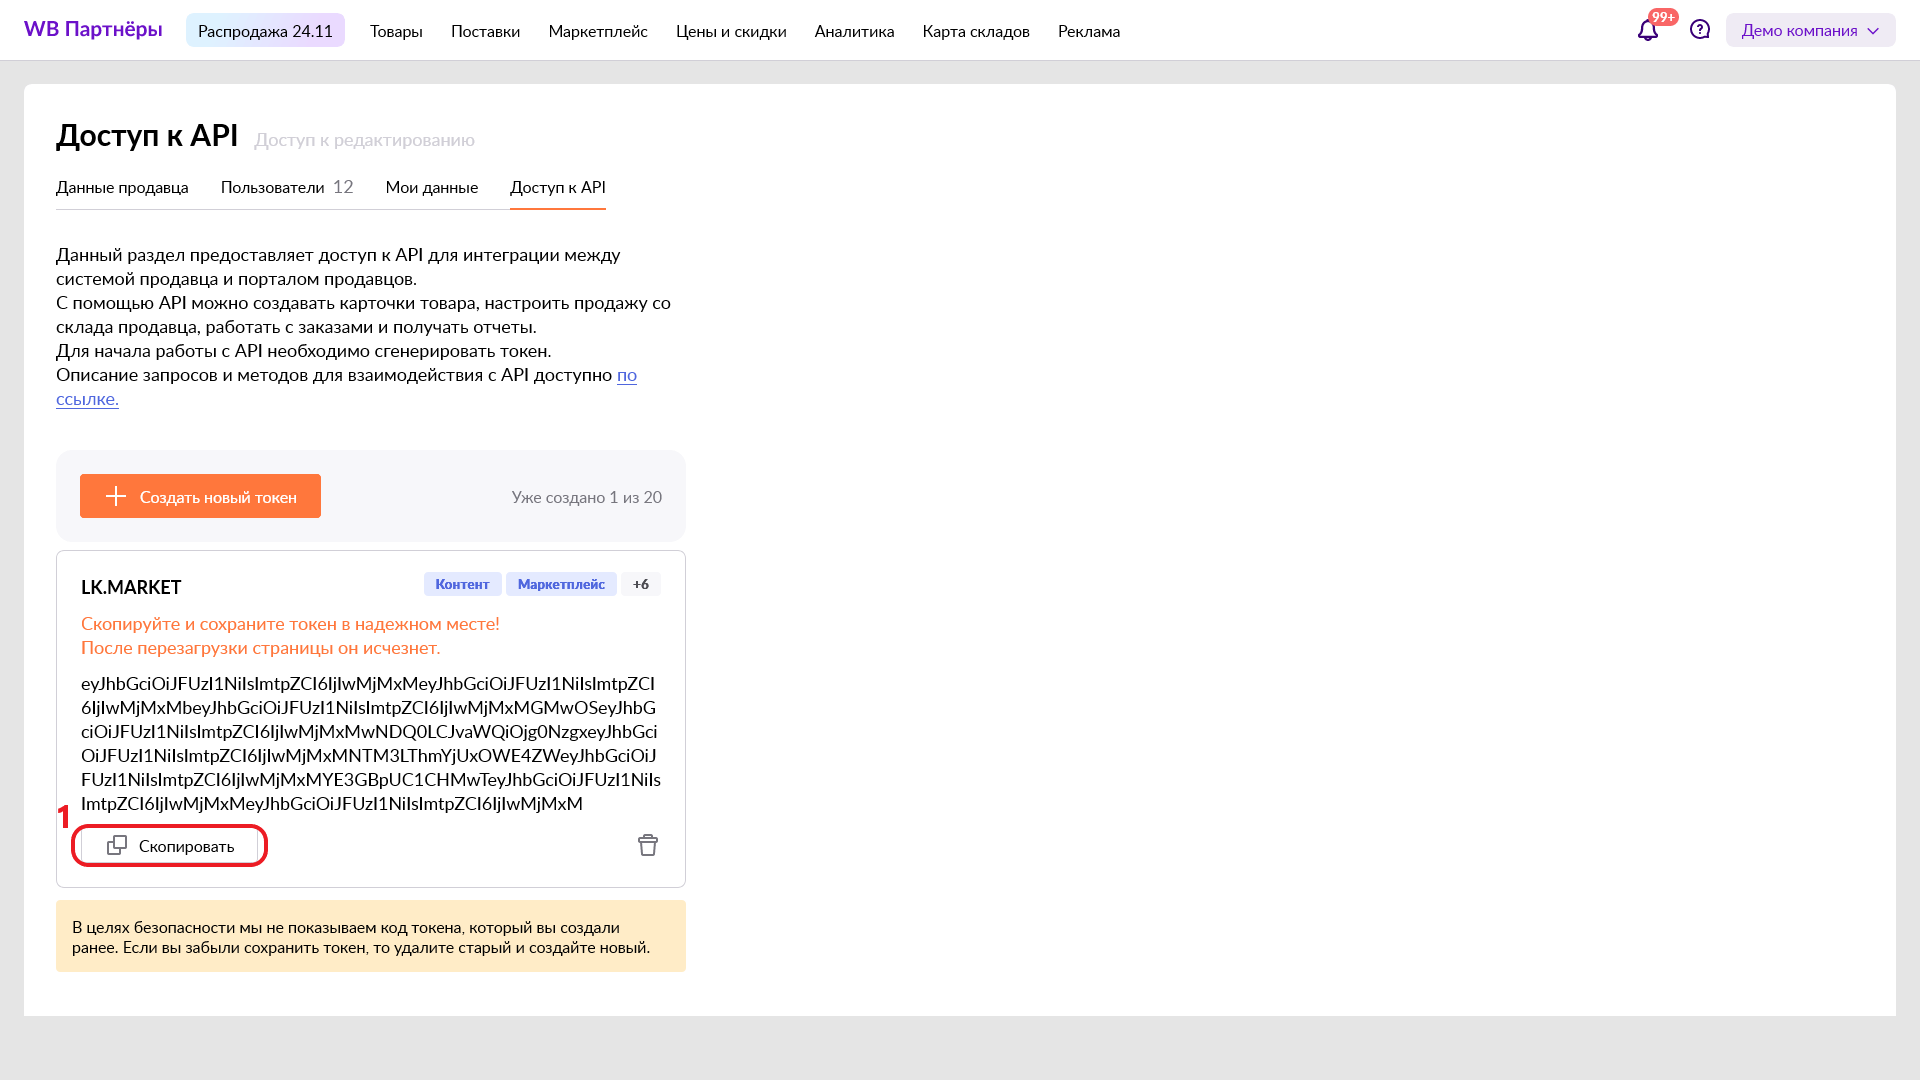1920x1080 pixels.
Task: Open the Цены и скидки menu
Action: click(731, 31)
